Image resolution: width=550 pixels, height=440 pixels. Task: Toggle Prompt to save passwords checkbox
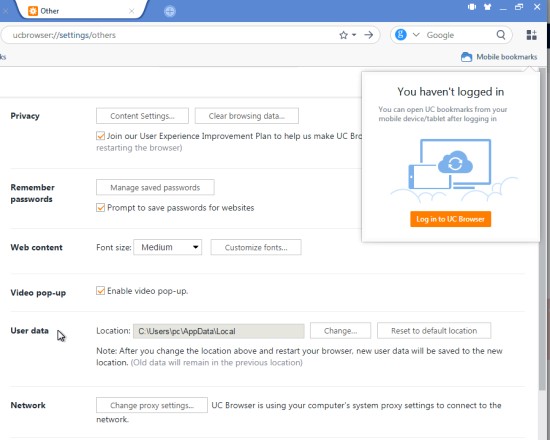[x=100, y=207]
